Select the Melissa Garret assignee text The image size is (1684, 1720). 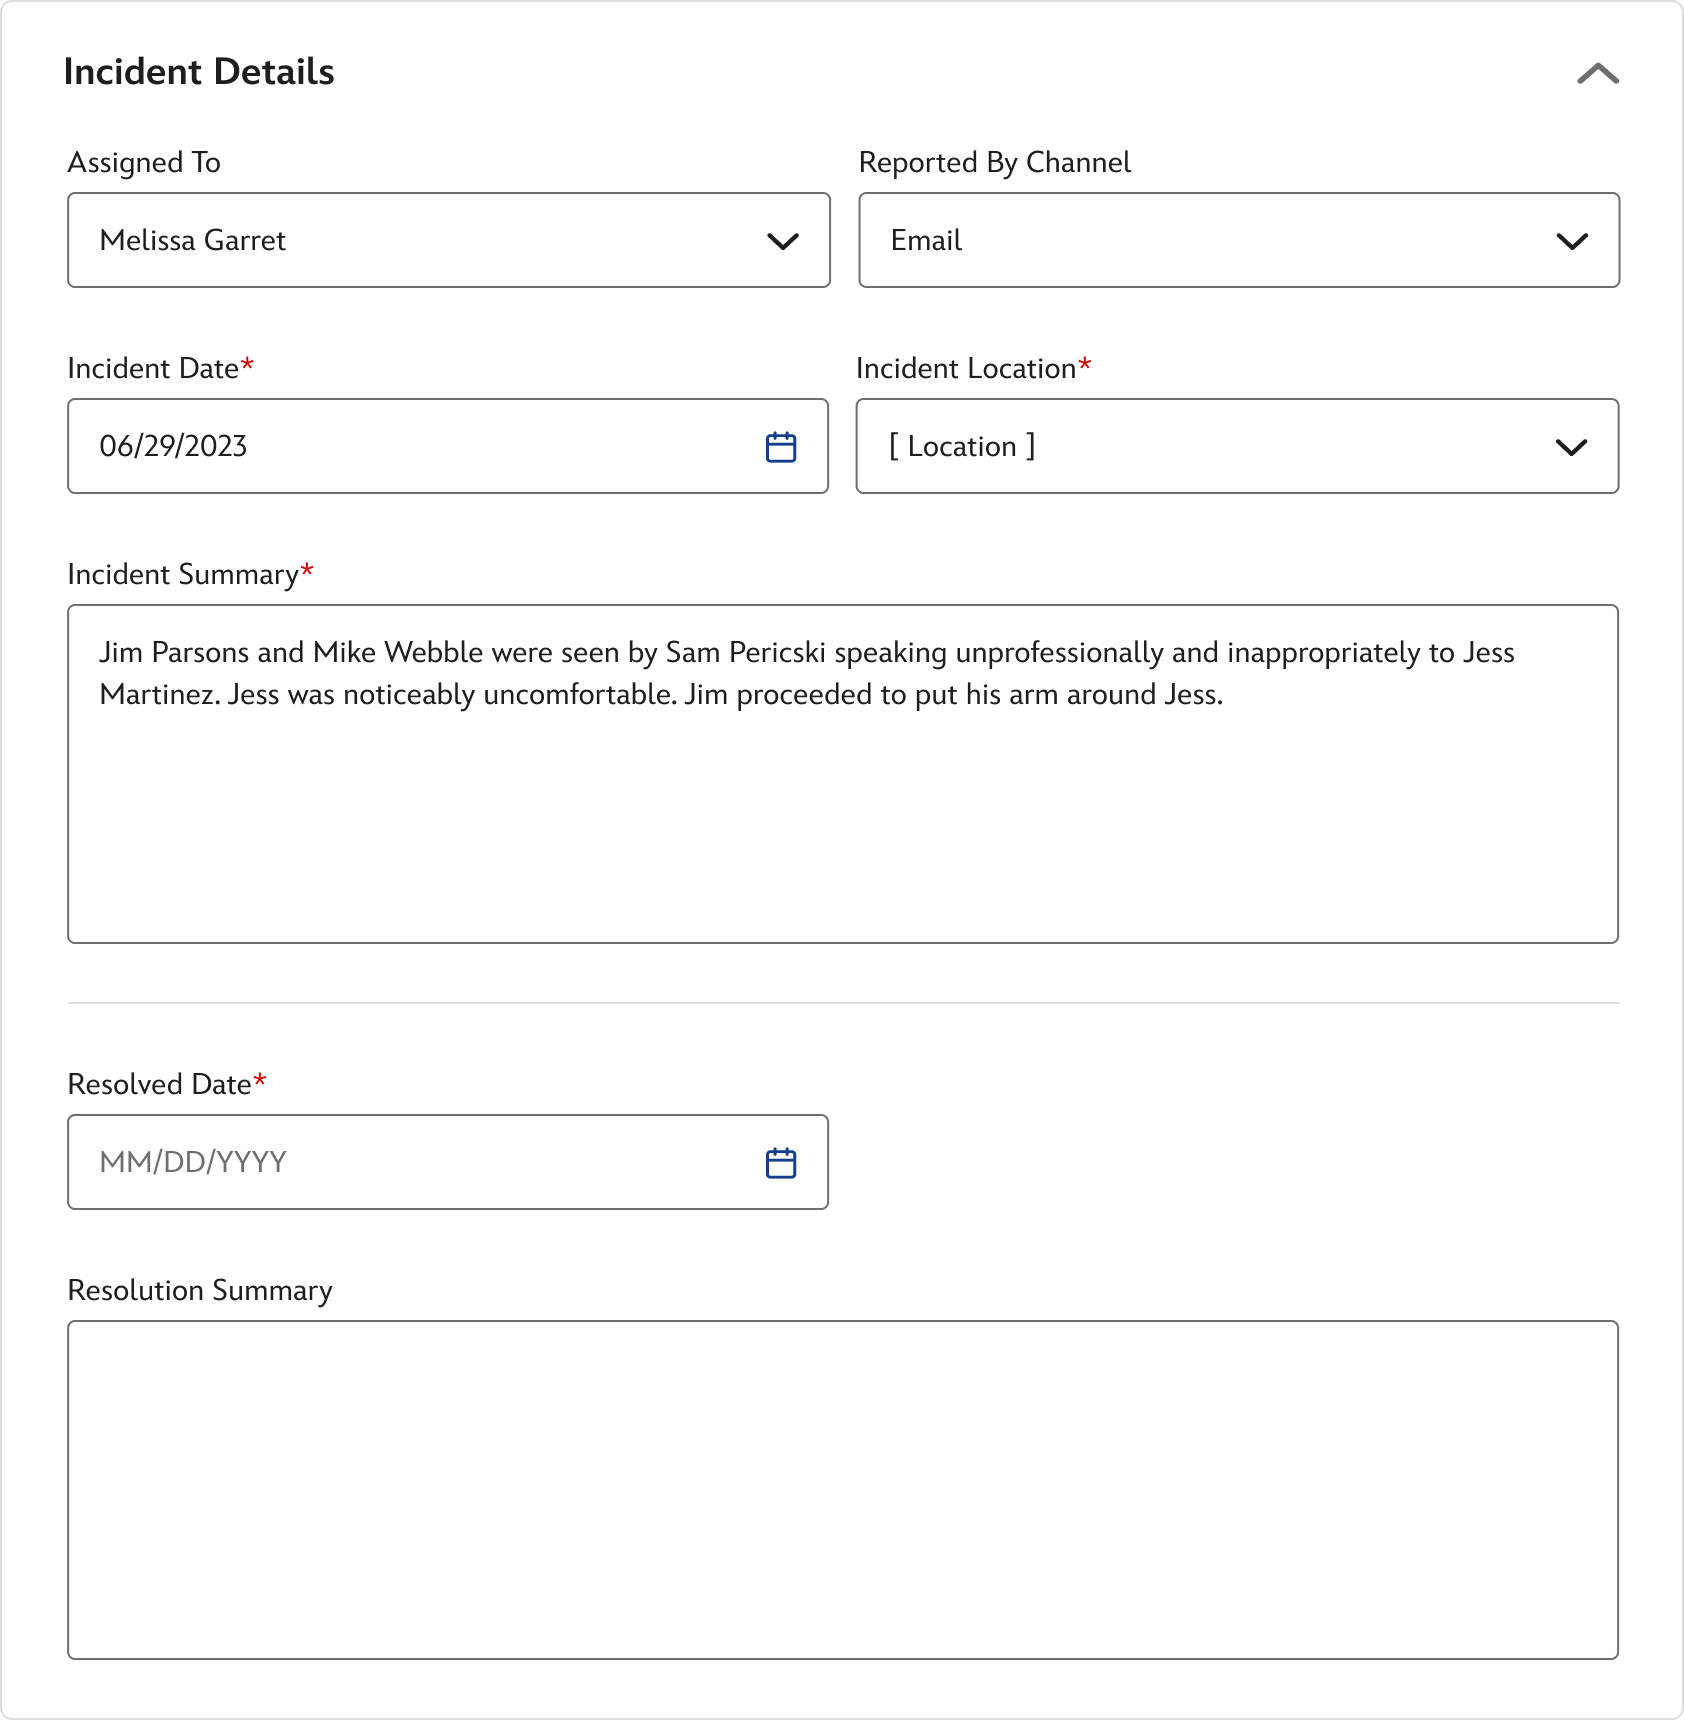click(x=193, y=240)
